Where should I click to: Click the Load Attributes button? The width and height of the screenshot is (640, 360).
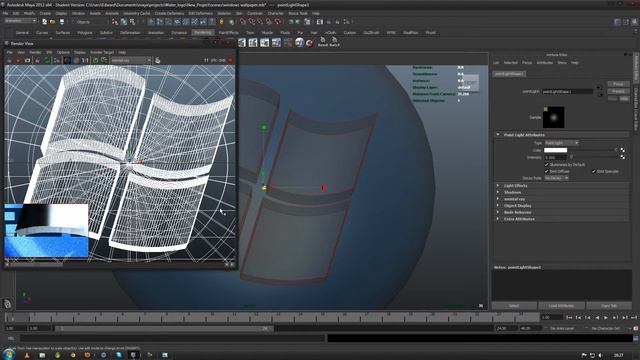561,306
